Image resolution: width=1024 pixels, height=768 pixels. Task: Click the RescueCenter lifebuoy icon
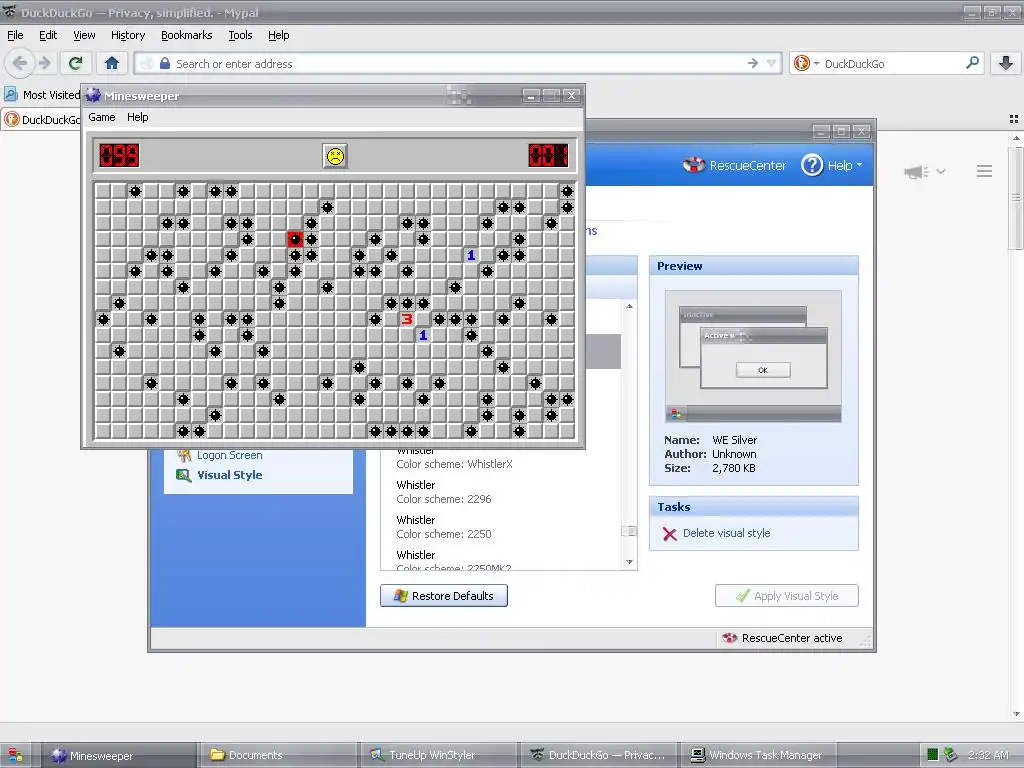tap(693, 165)
